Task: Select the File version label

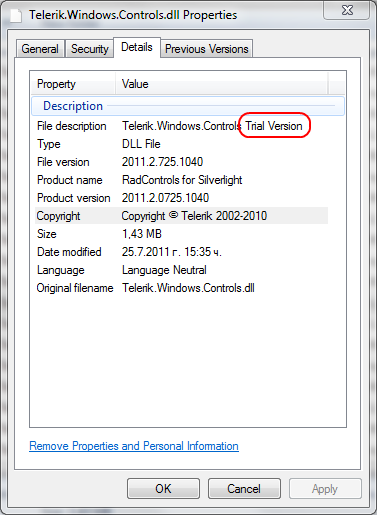Action: (x=63, y=162)
